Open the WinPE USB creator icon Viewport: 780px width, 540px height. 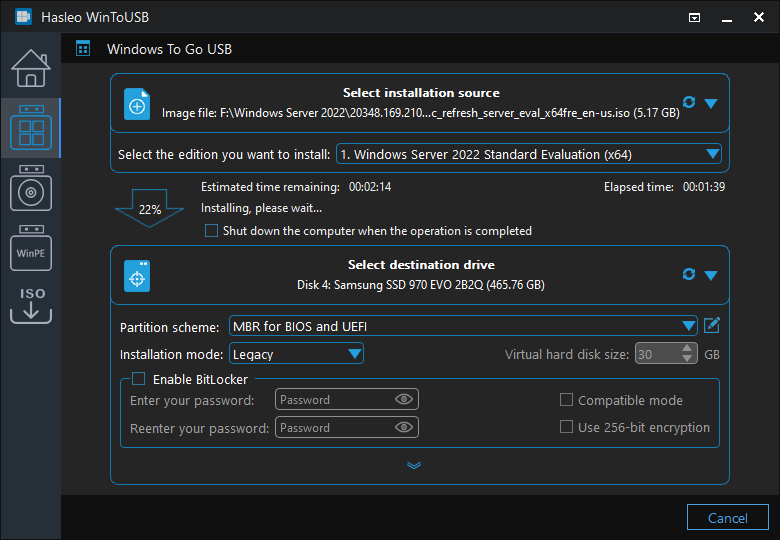[31, 248]
